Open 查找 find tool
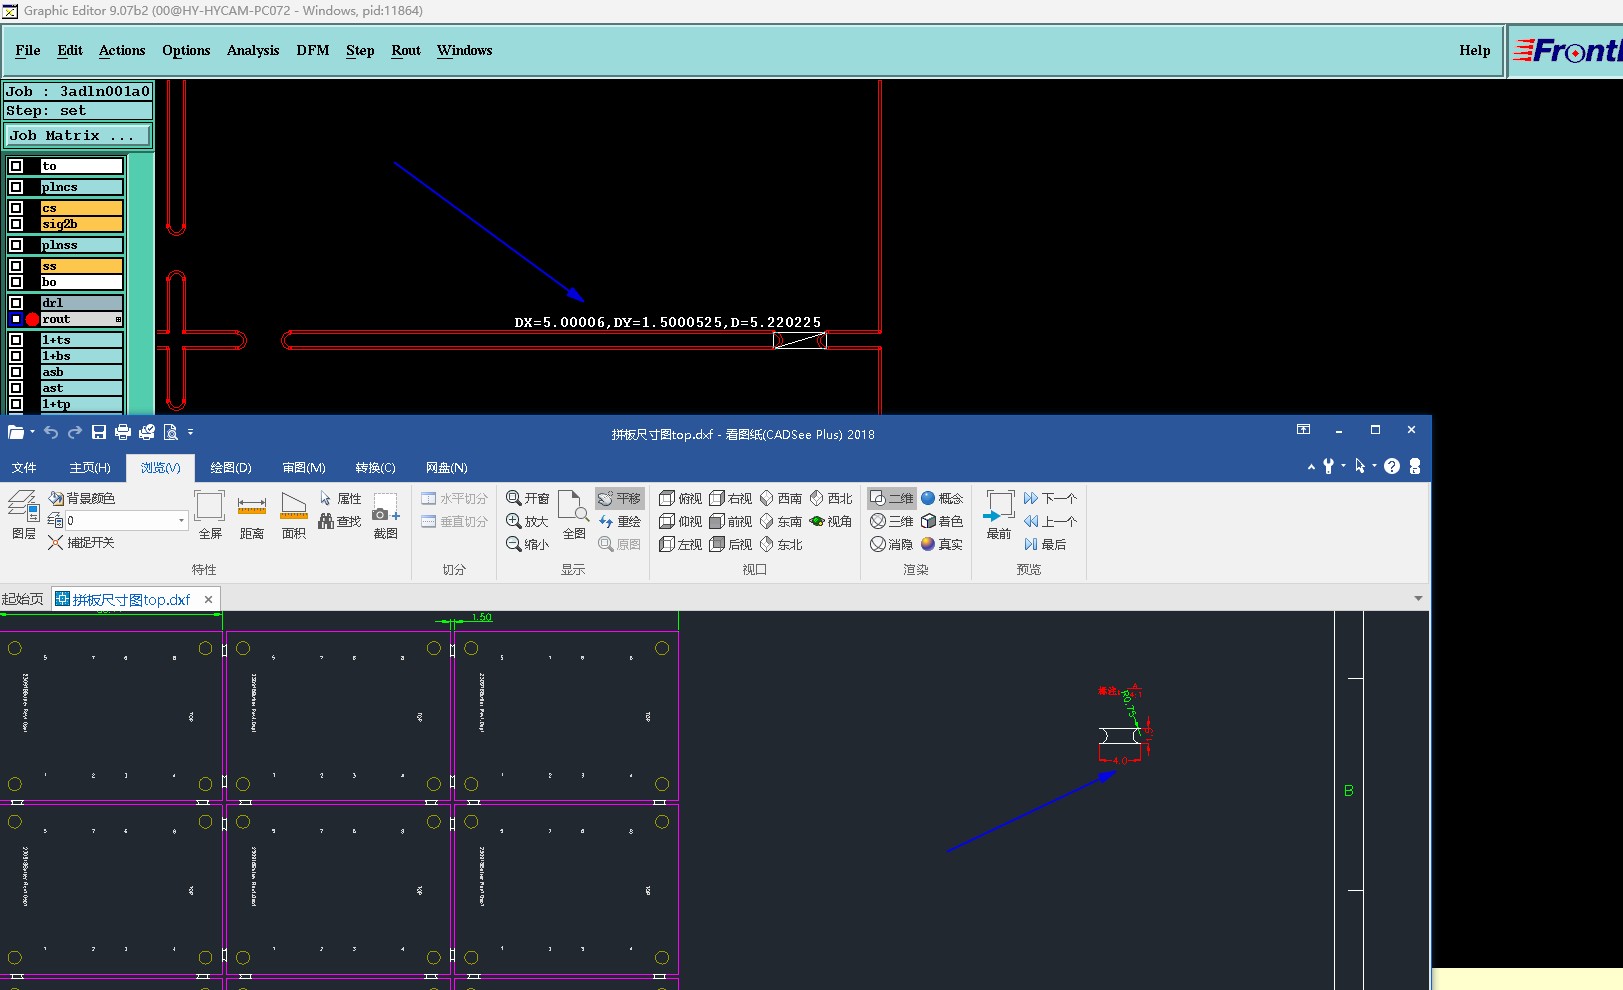The image size is (1623, 990). coord(341,521)
